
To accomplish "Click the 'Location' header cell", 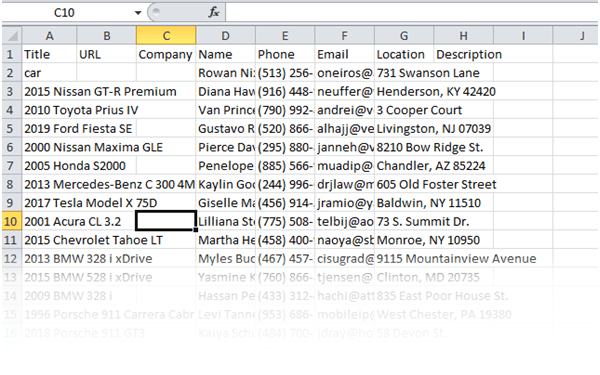I will 404,54.
